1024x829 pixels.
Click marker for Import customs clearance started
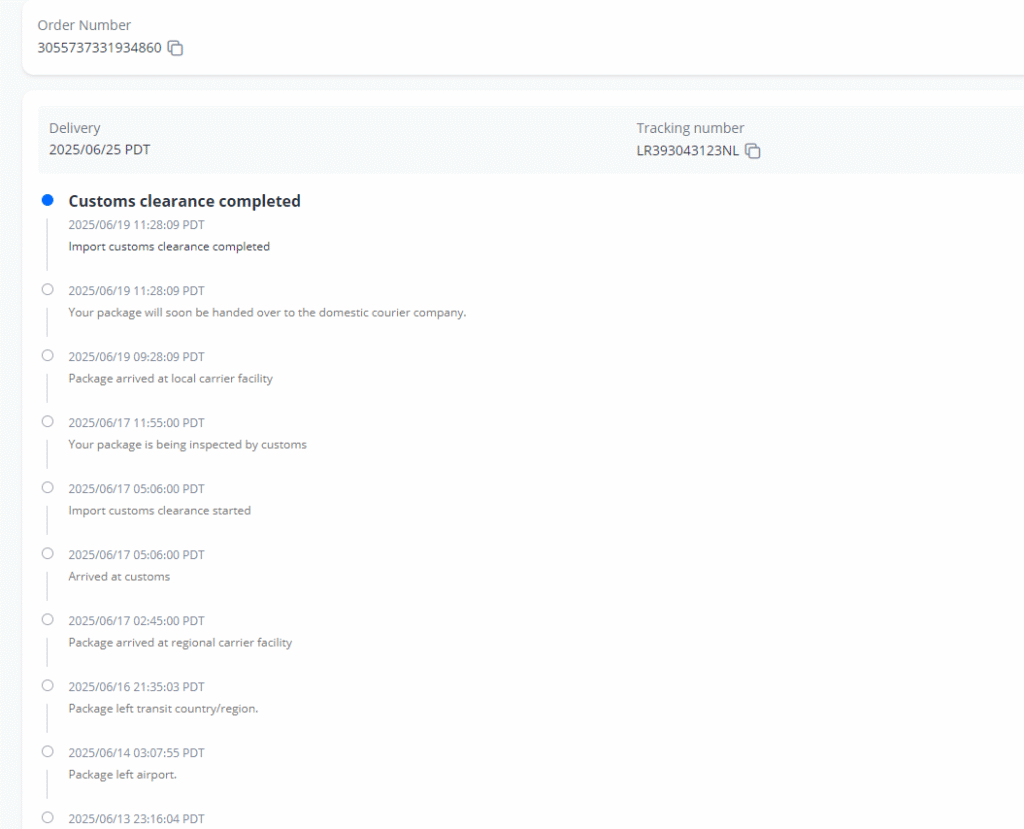pos(47,487)
